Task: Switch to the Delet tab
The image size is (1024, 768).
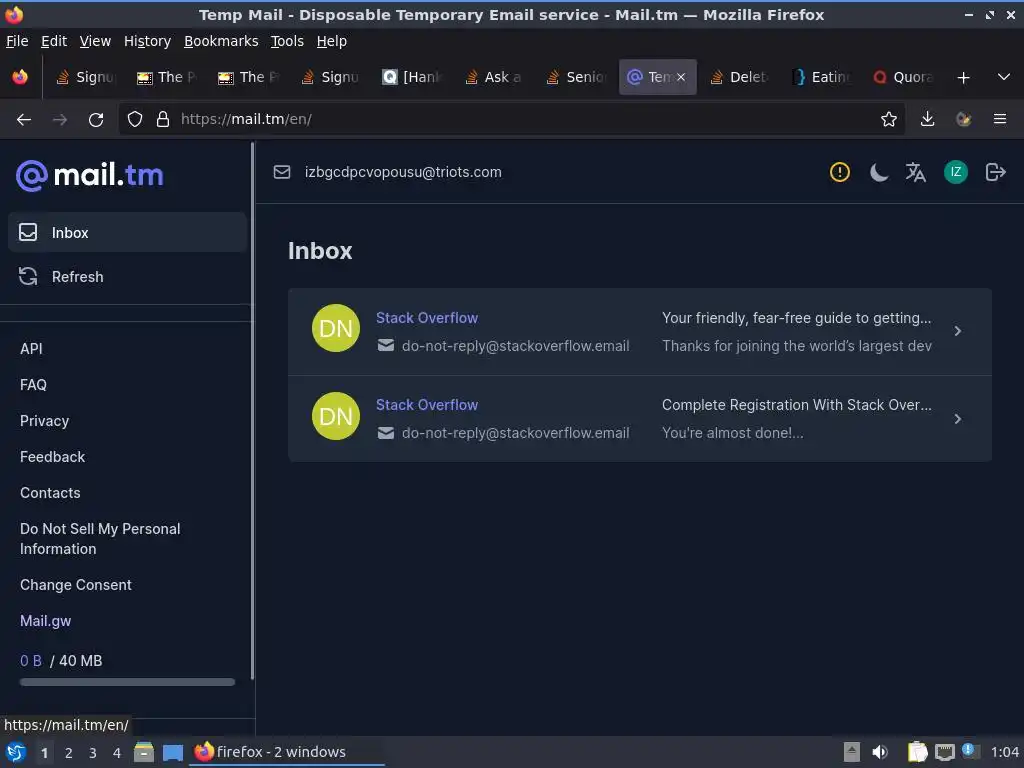Action: [741, 77]
